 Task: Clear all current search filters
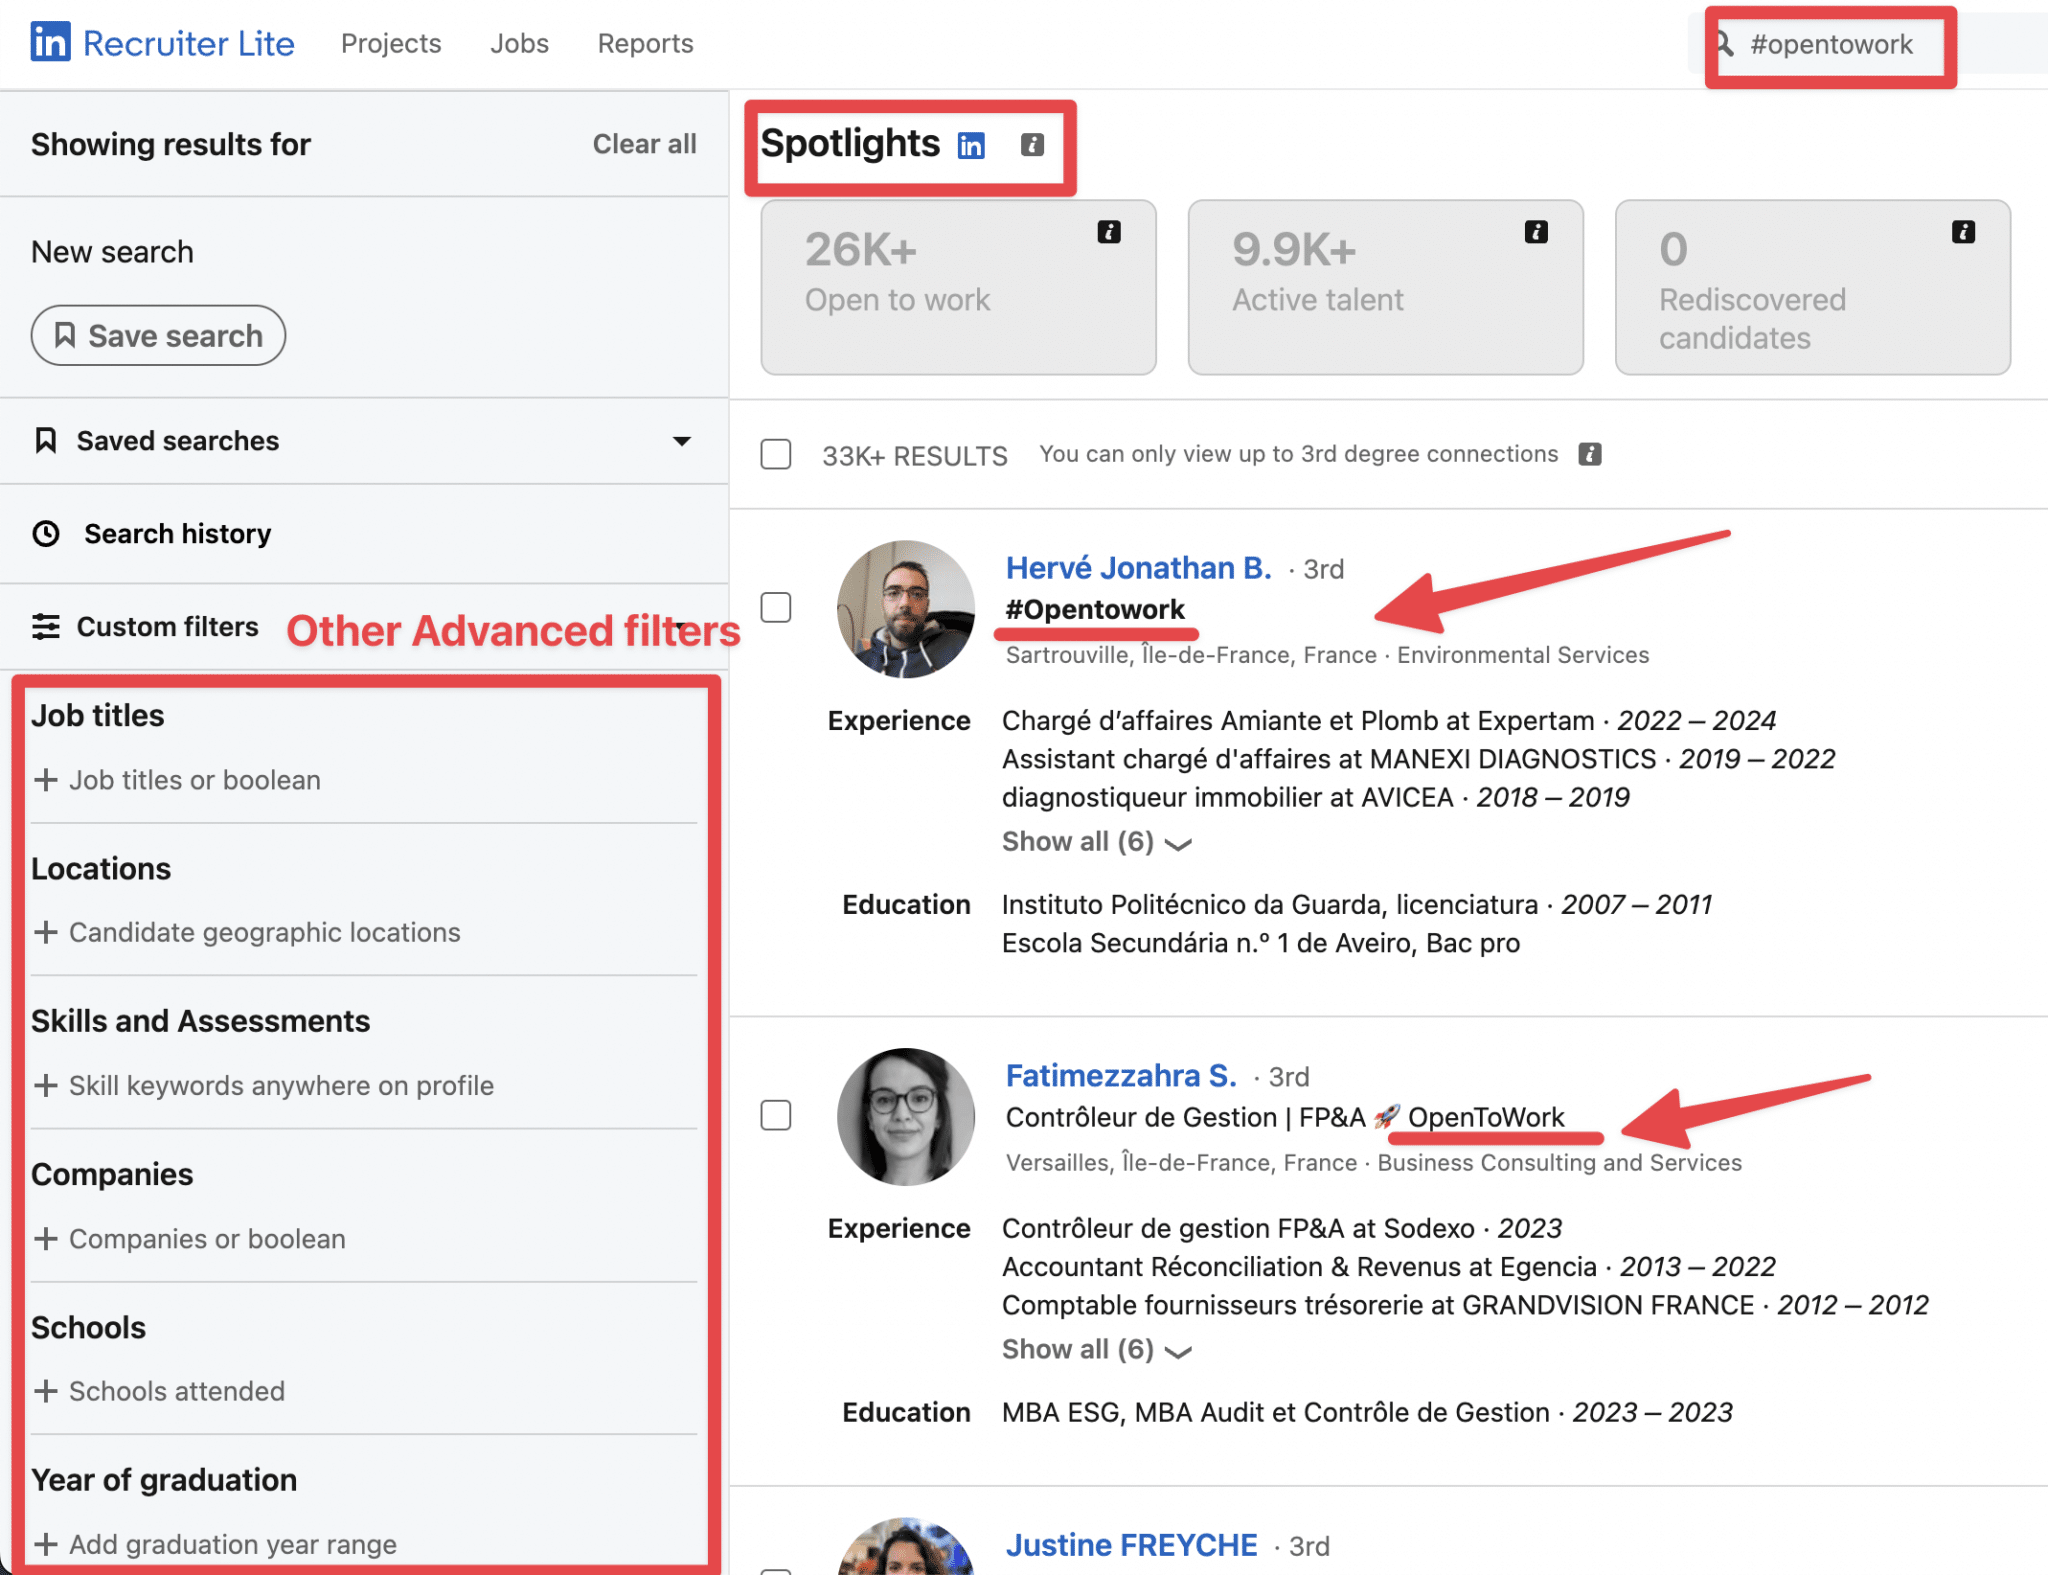pyautogui.click(x=644, y=144)
